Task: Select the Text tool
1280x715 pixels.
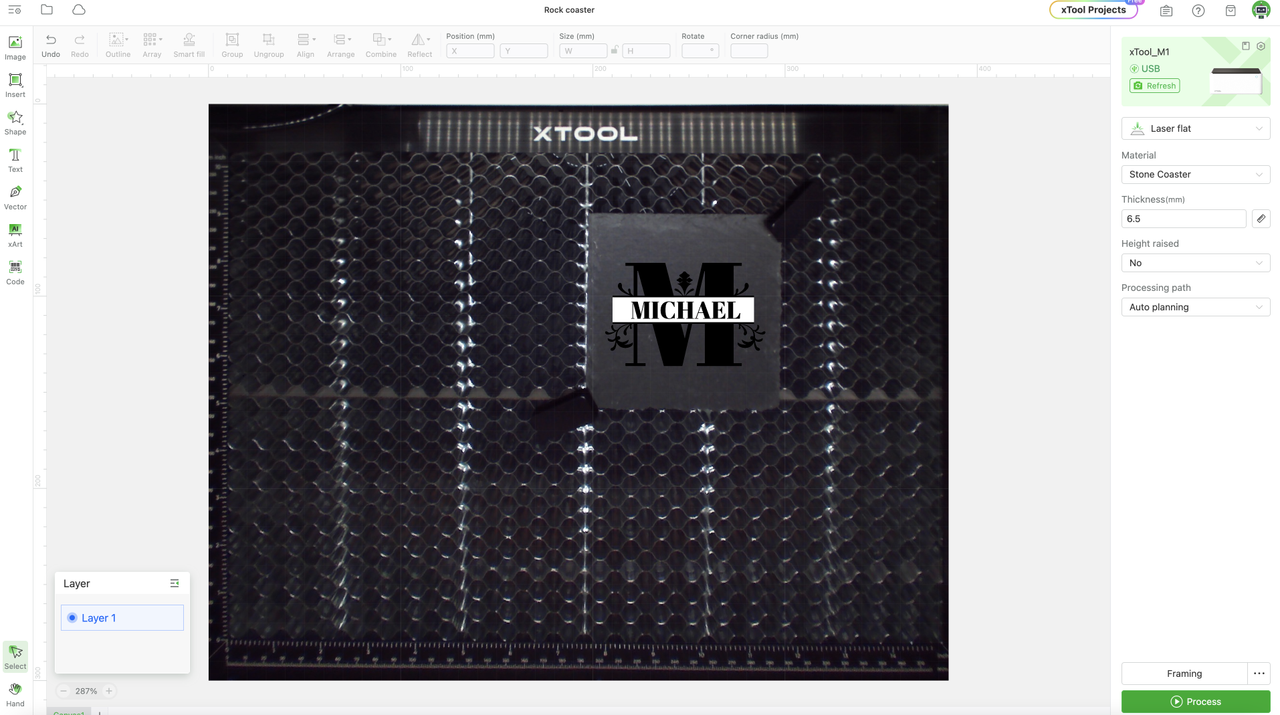Action: coord(15,160)
